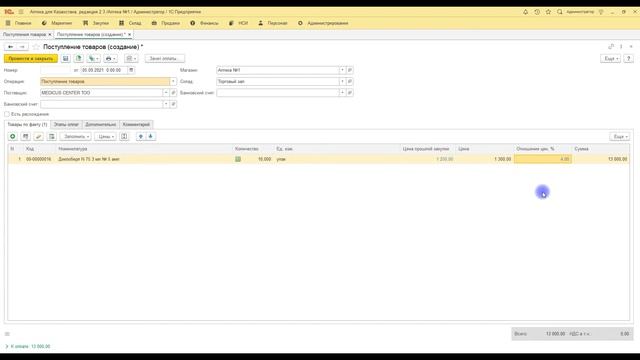Open the left Банковский счет open icon

pyautogui.click(x=173, y=104)
